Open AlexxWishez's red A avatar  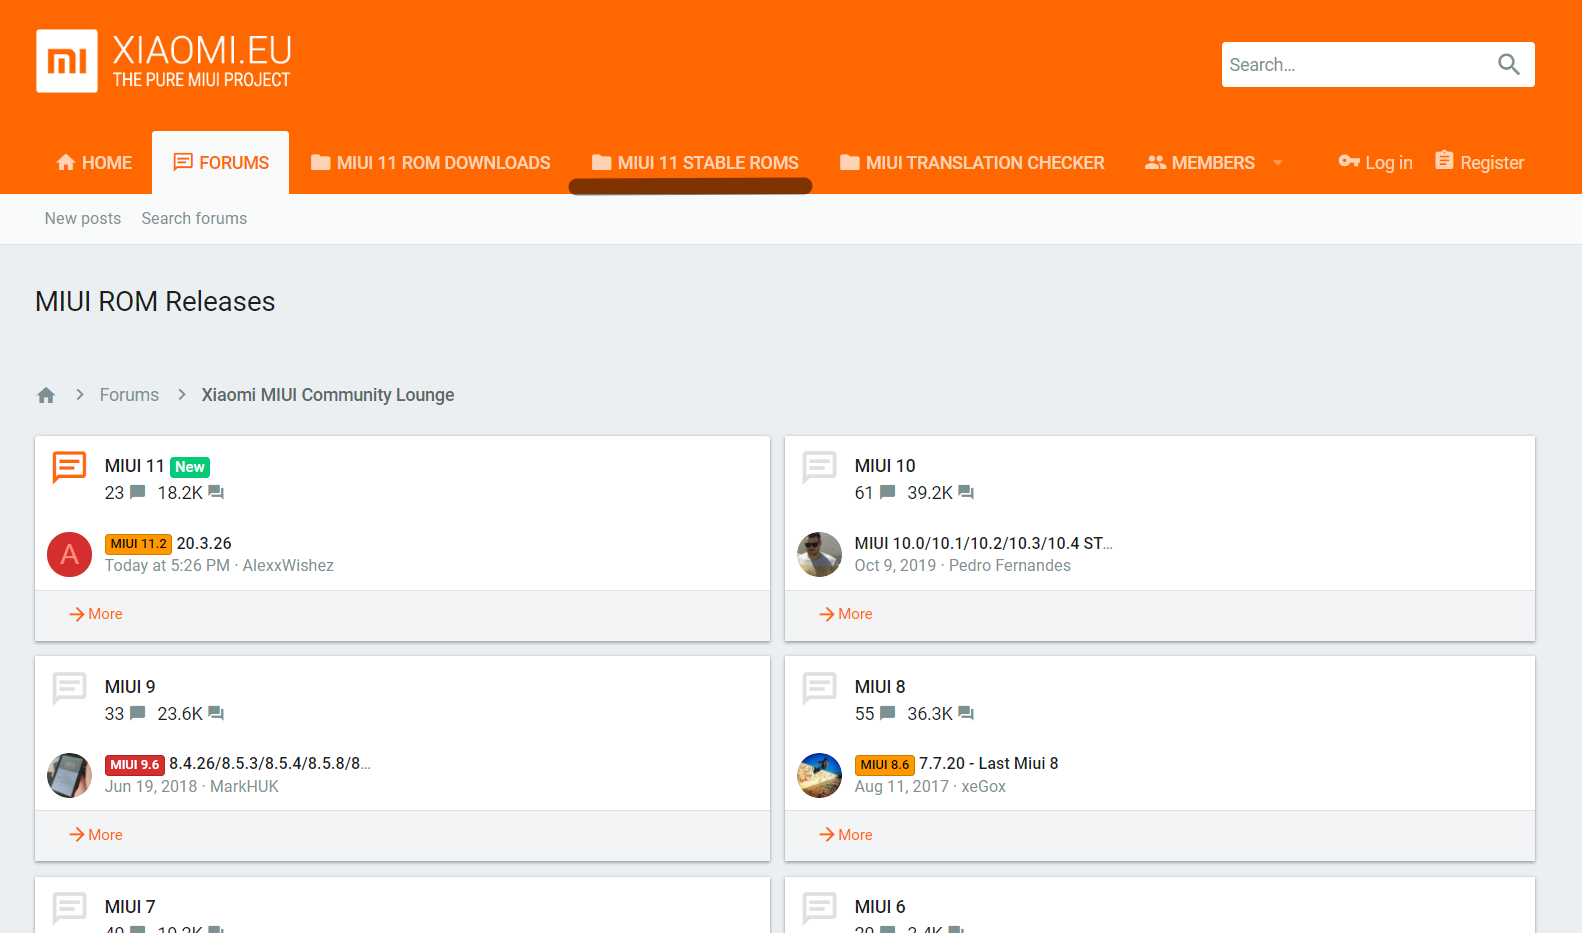click(69, 554)
